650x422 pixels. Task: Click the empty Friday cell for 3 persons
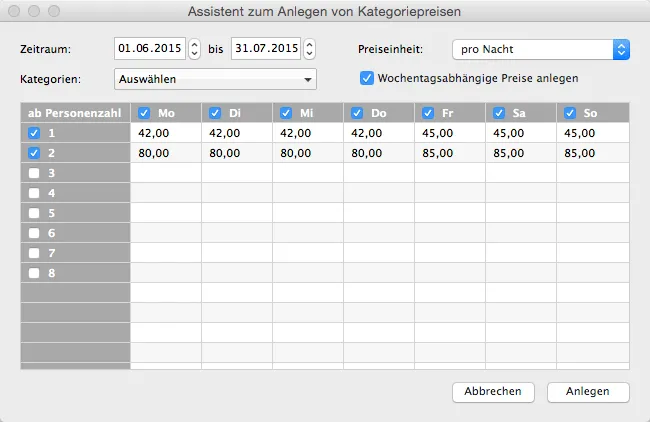click(450, 173)
